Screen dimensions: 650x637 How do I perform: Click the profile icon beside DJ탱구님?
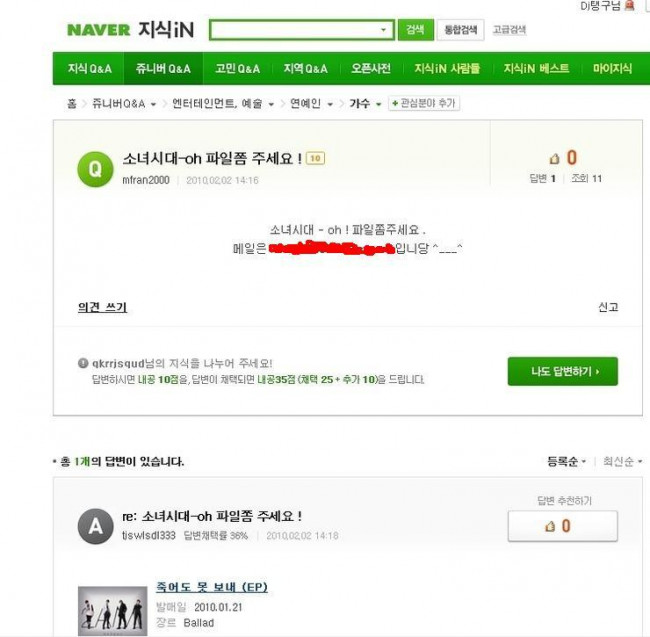coord(630,5)
